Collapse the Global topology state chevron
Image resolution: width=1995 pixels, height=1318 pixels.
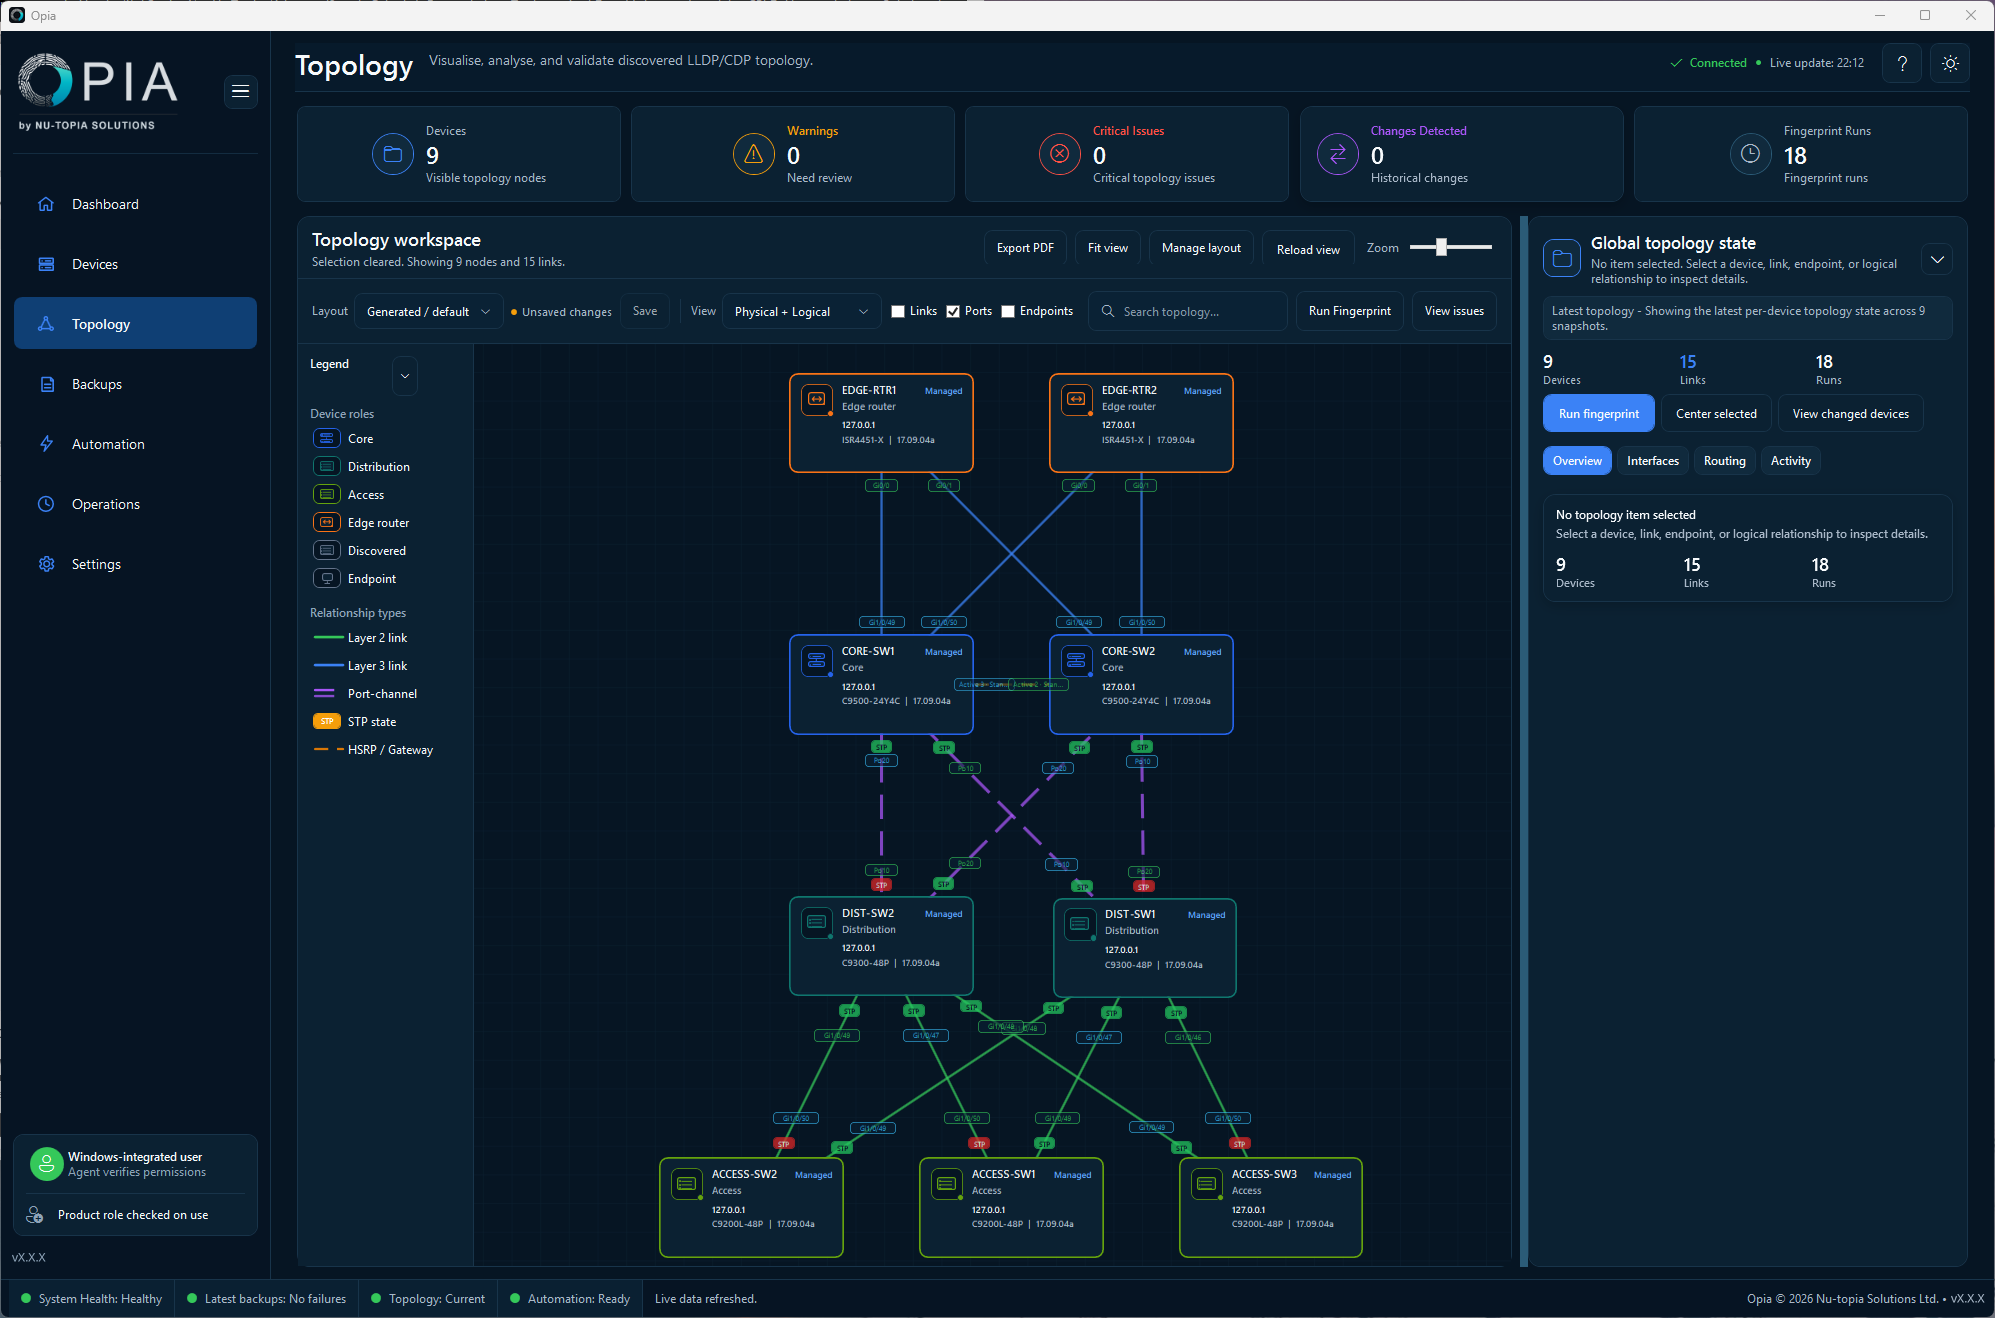1937,260
